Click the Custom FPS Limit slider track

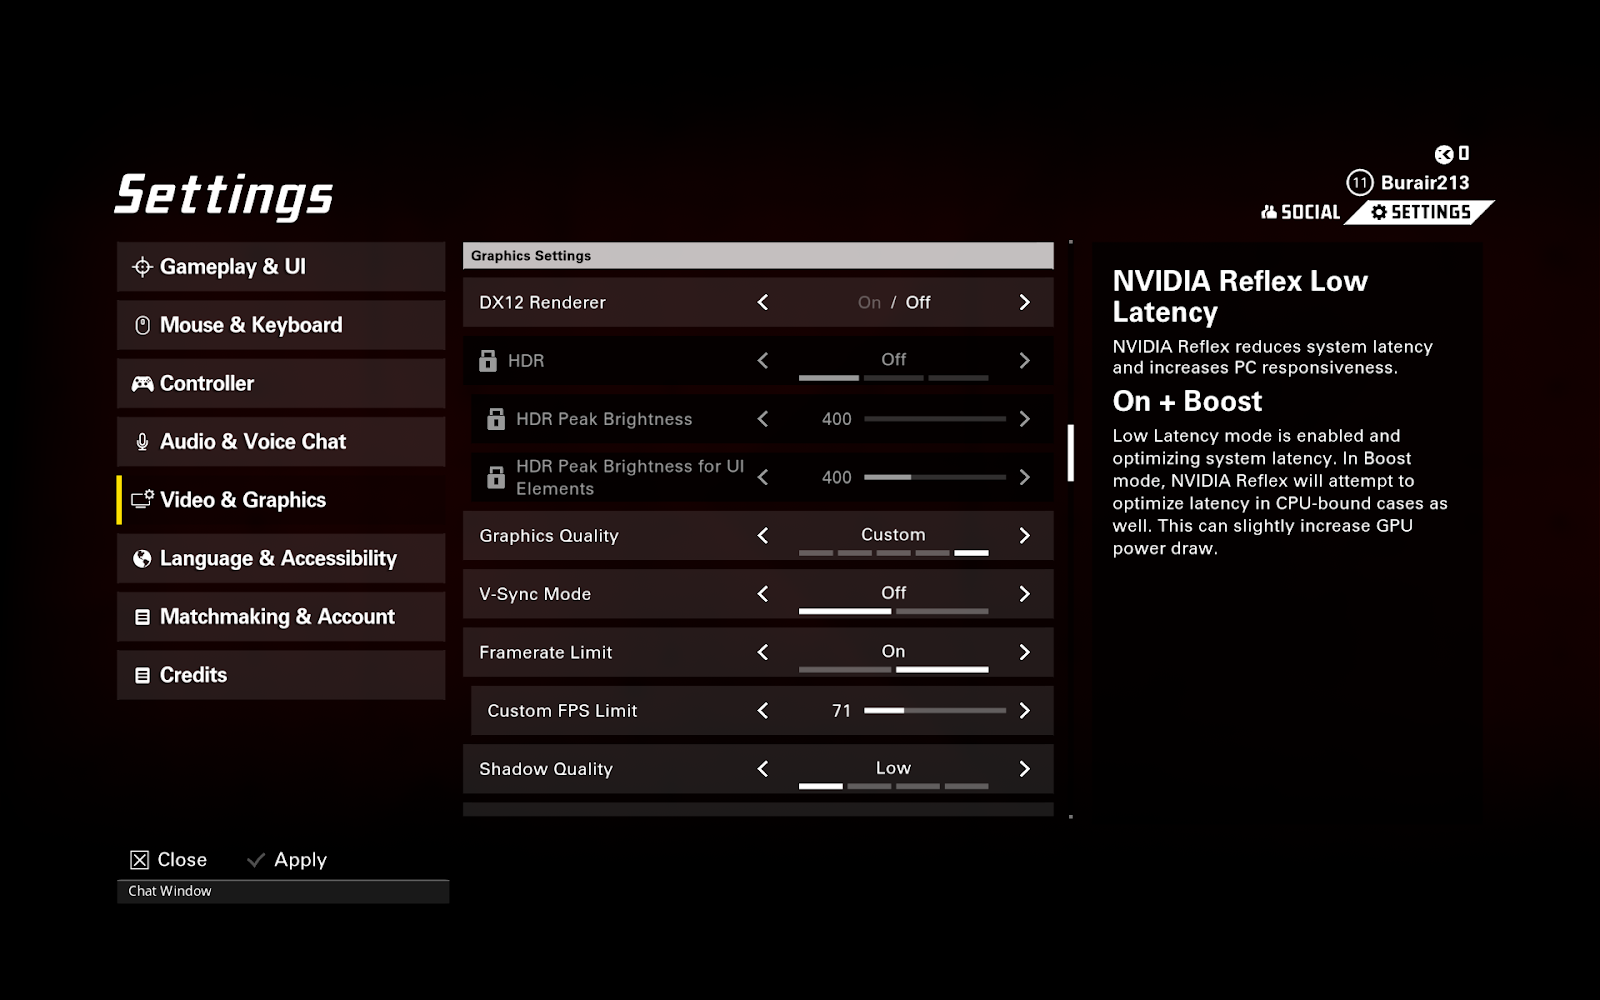click(x=935, y=710)
